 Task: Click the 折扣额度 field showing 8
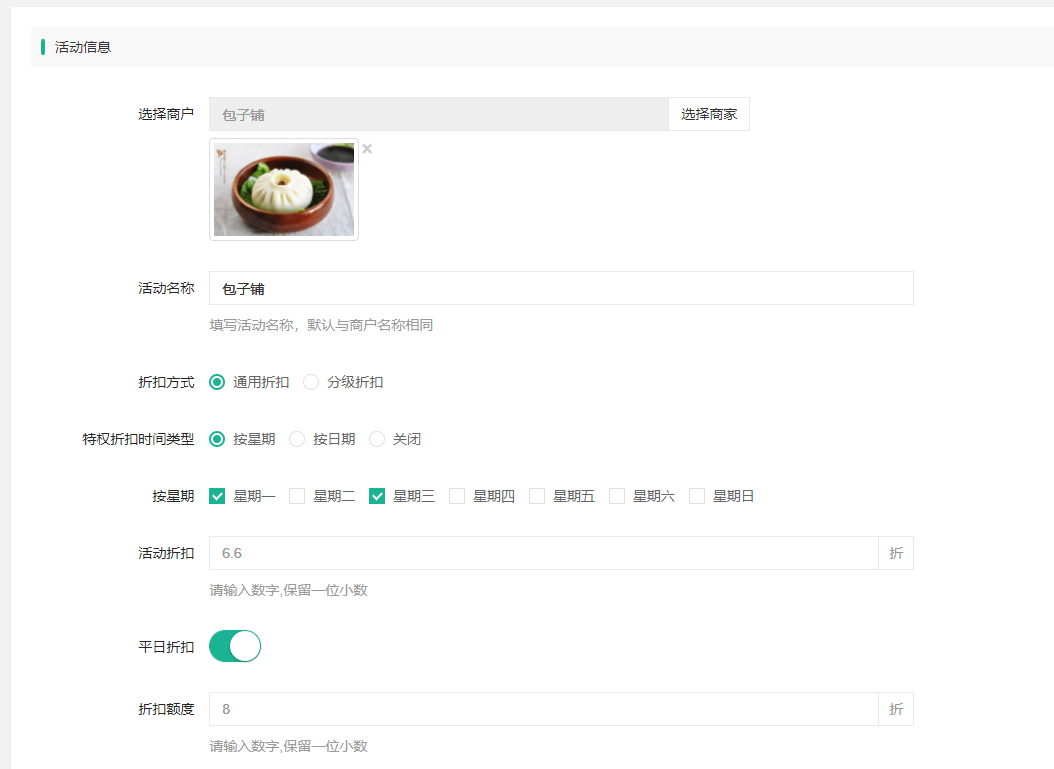pos(544,709)
